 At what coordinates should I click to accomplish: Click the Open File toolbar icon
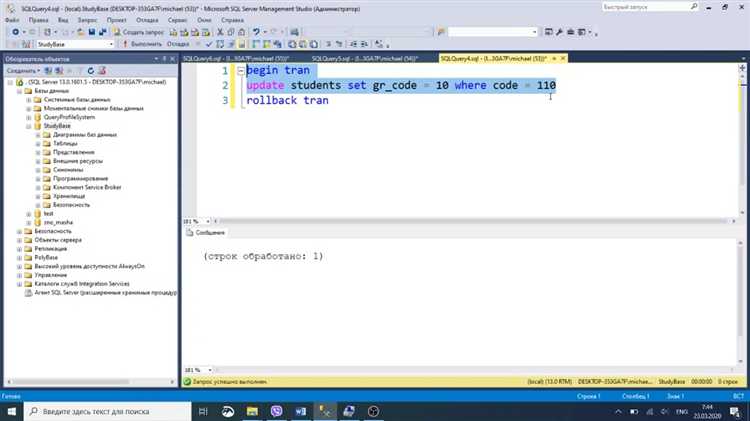click(x=81, y=32)
